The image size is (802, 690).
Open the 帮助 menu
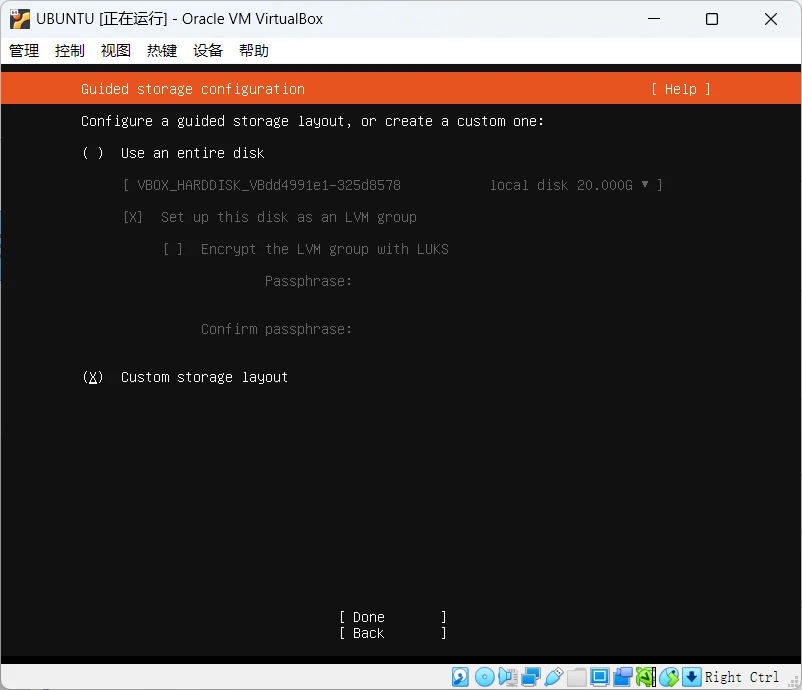tap(254, 51)
